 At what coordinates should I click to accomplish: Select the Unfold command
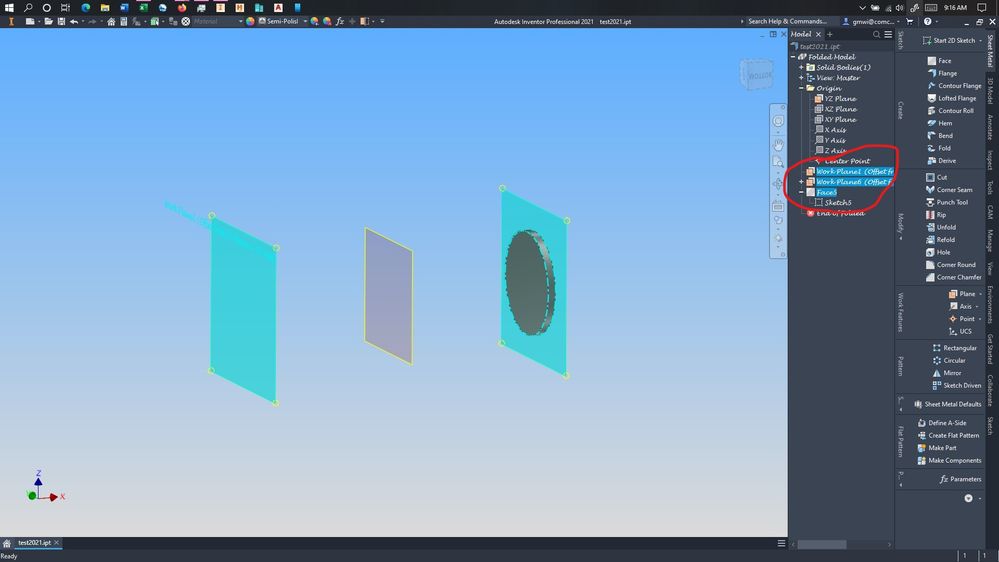tap(940, 227)
